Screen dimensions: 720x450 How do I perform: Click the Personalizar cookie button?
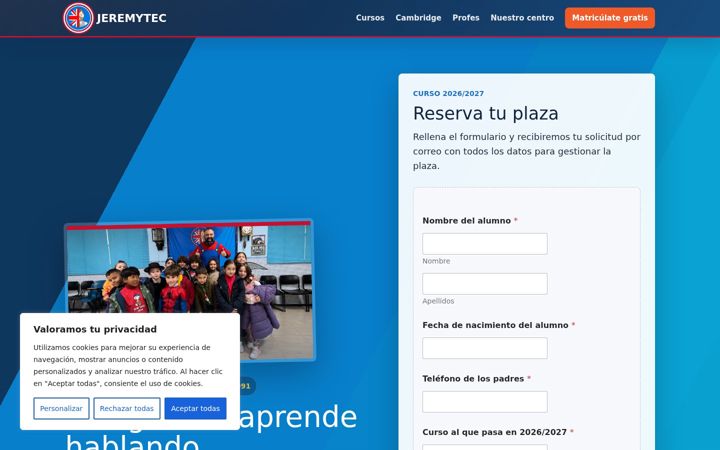coord(61,408)
